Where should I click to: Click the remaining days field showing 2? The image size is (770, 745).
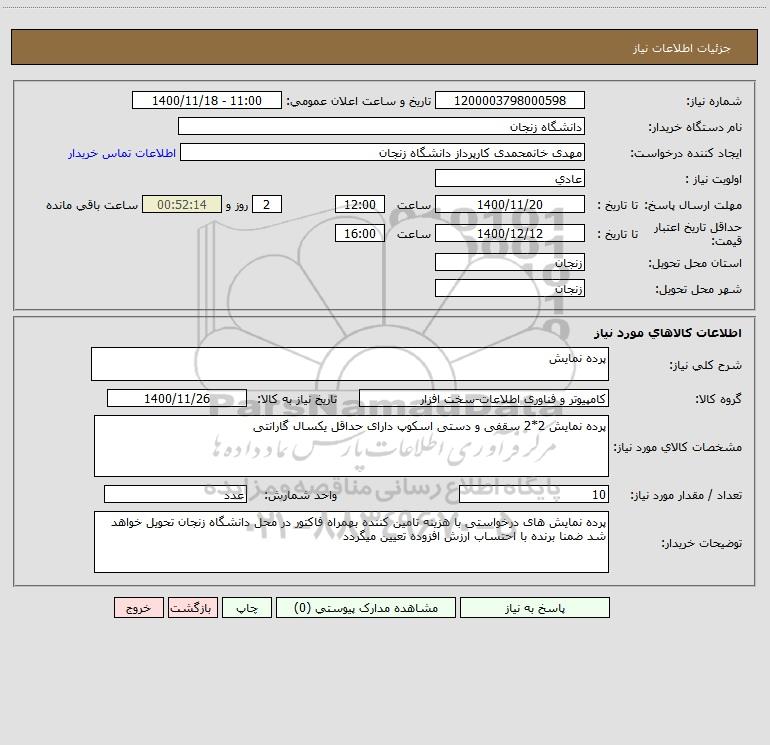tap(267, 204)
